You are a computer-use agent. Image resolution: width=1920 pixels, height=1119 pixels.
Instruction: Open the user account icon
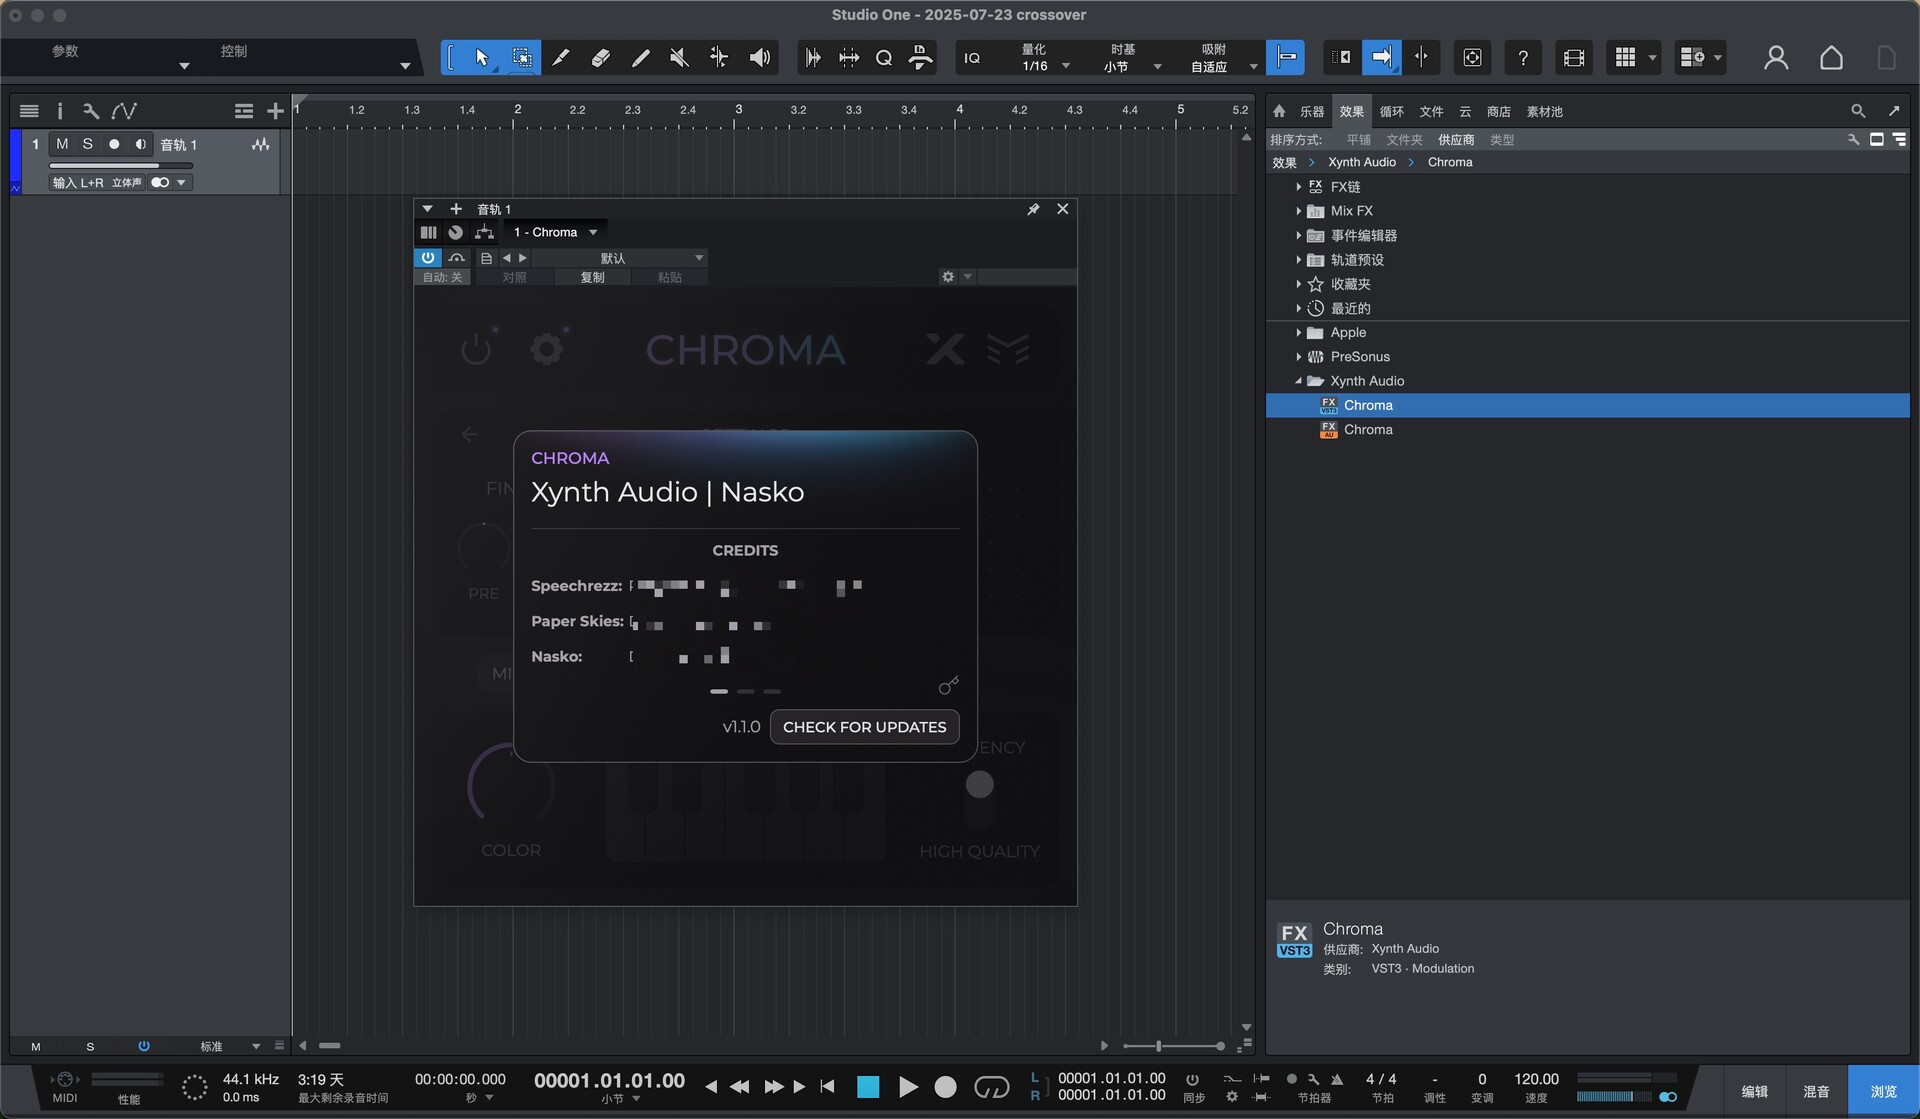(1776, 58)
